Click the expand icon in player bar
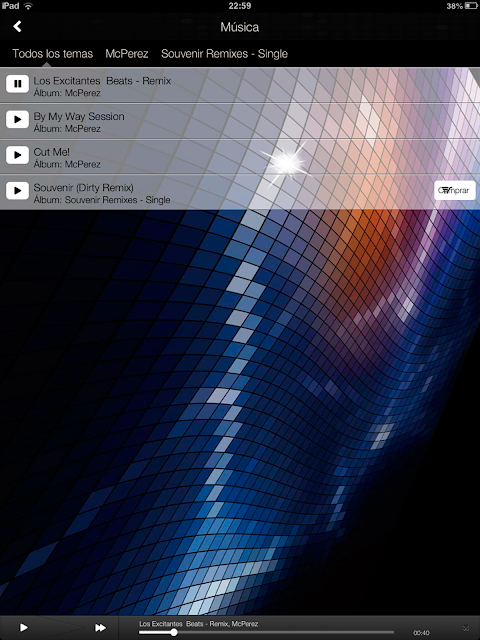 click(x=466, y=628)
